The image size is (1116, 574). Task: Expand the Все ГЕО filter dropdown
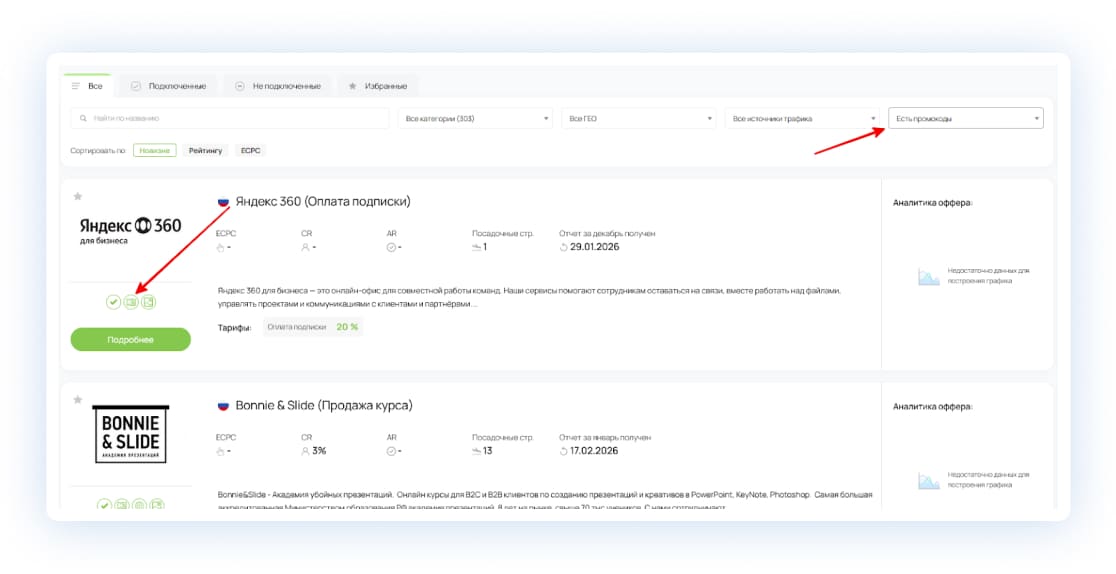[x=638, y=118]
